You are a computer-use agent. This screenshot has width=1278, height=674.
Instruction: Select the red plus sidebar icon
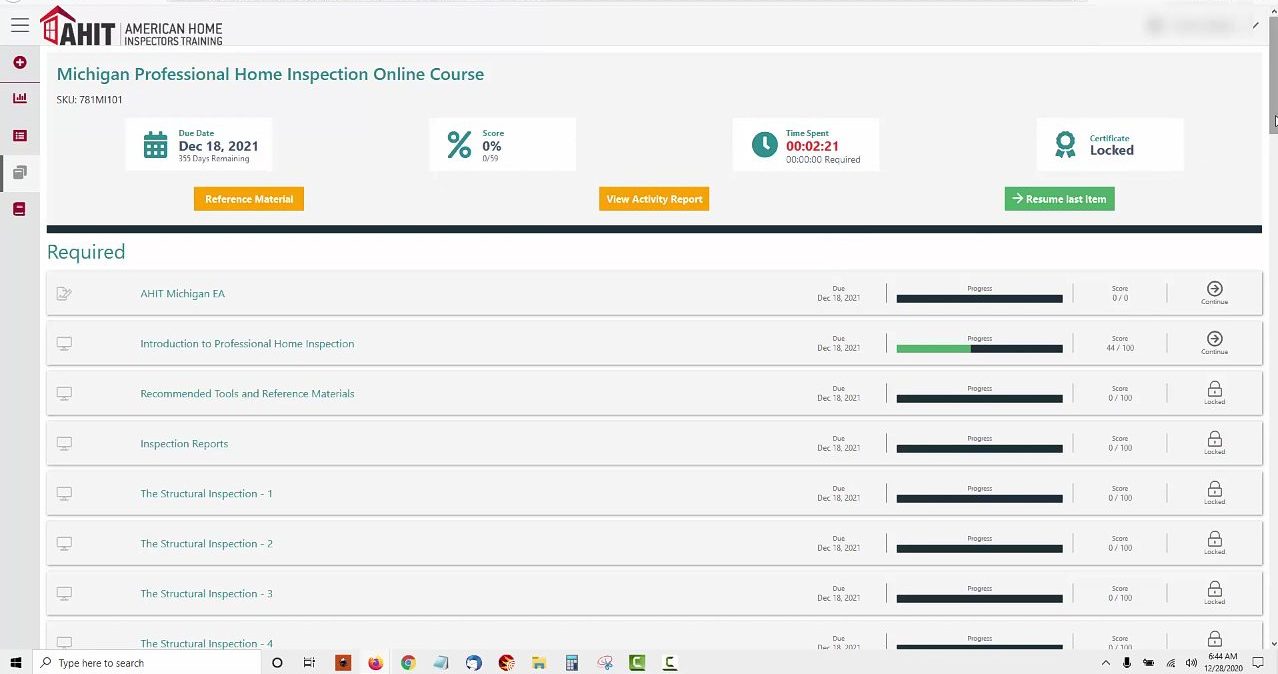(x=20, y=63)
